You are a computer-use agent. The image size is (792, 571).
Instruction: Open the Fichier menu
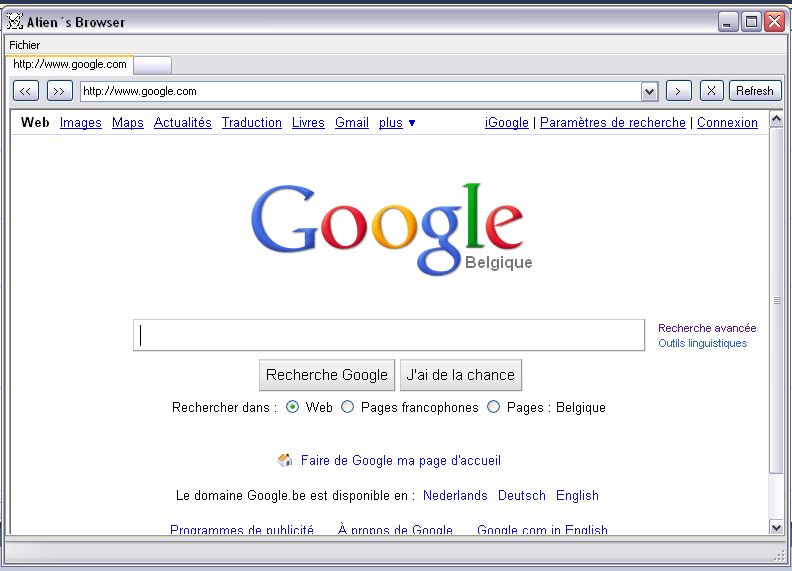click(24, 45)
